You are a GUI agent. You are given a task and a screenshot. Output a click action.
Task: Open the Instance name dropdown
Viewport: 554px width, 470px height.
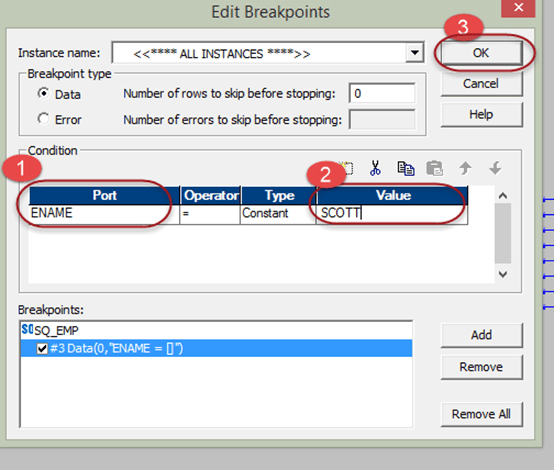click(x=415, y=53)
